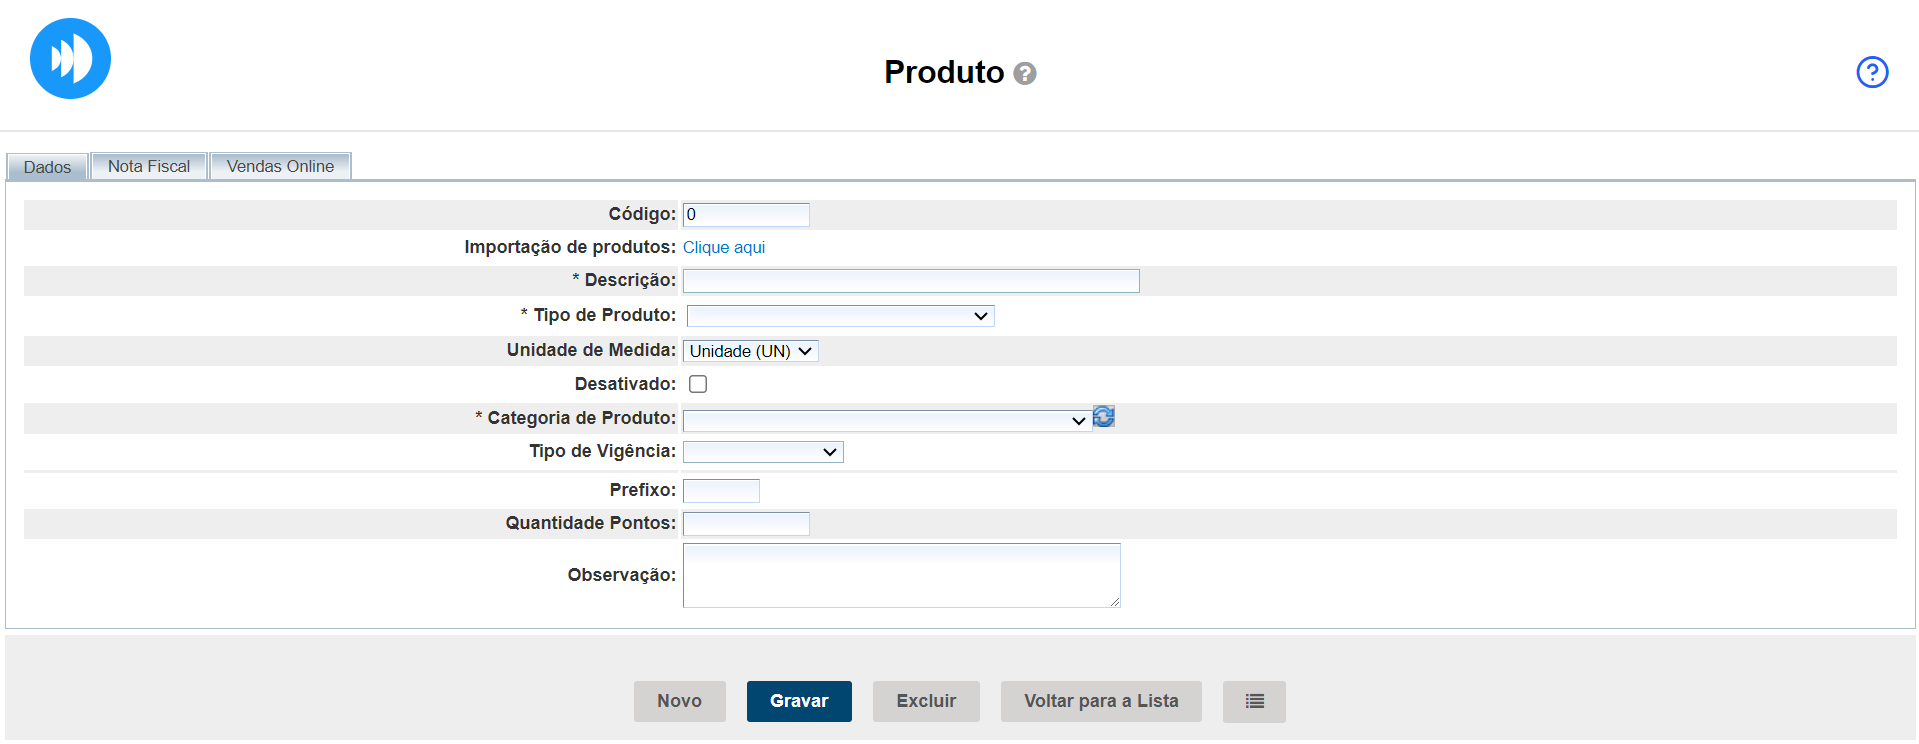This screenshot has height=744, width=1919.
Task: Click the blue fast-forward logo icon
Action: click(x=70, y=59)
